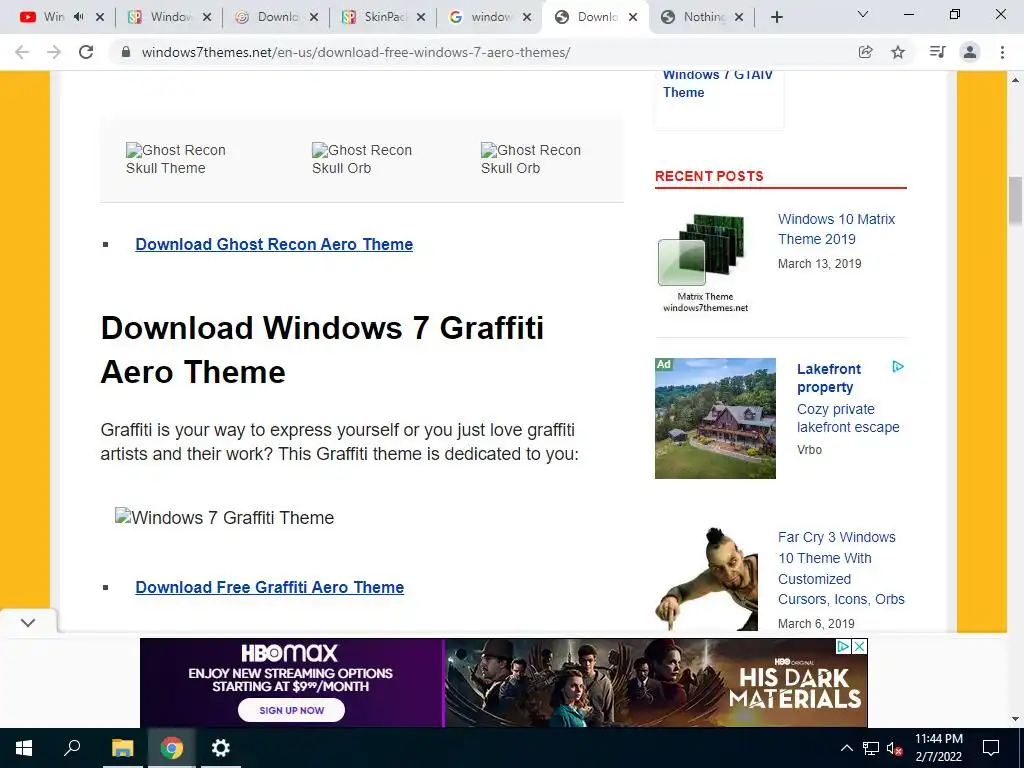Click the browser back arrow
The height and width of the screenshot is (768, 1024).
pyautogui.click(x=22, y=52)
